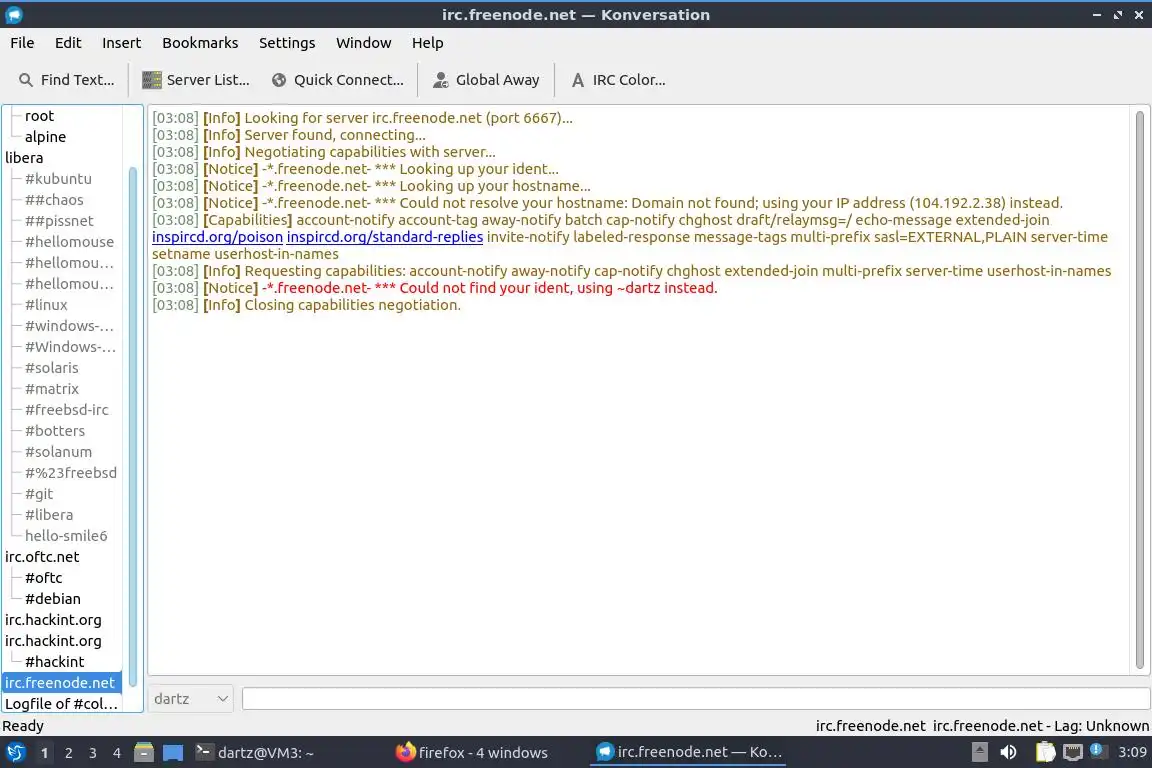Toggle Global Away status

pos(486,80)
